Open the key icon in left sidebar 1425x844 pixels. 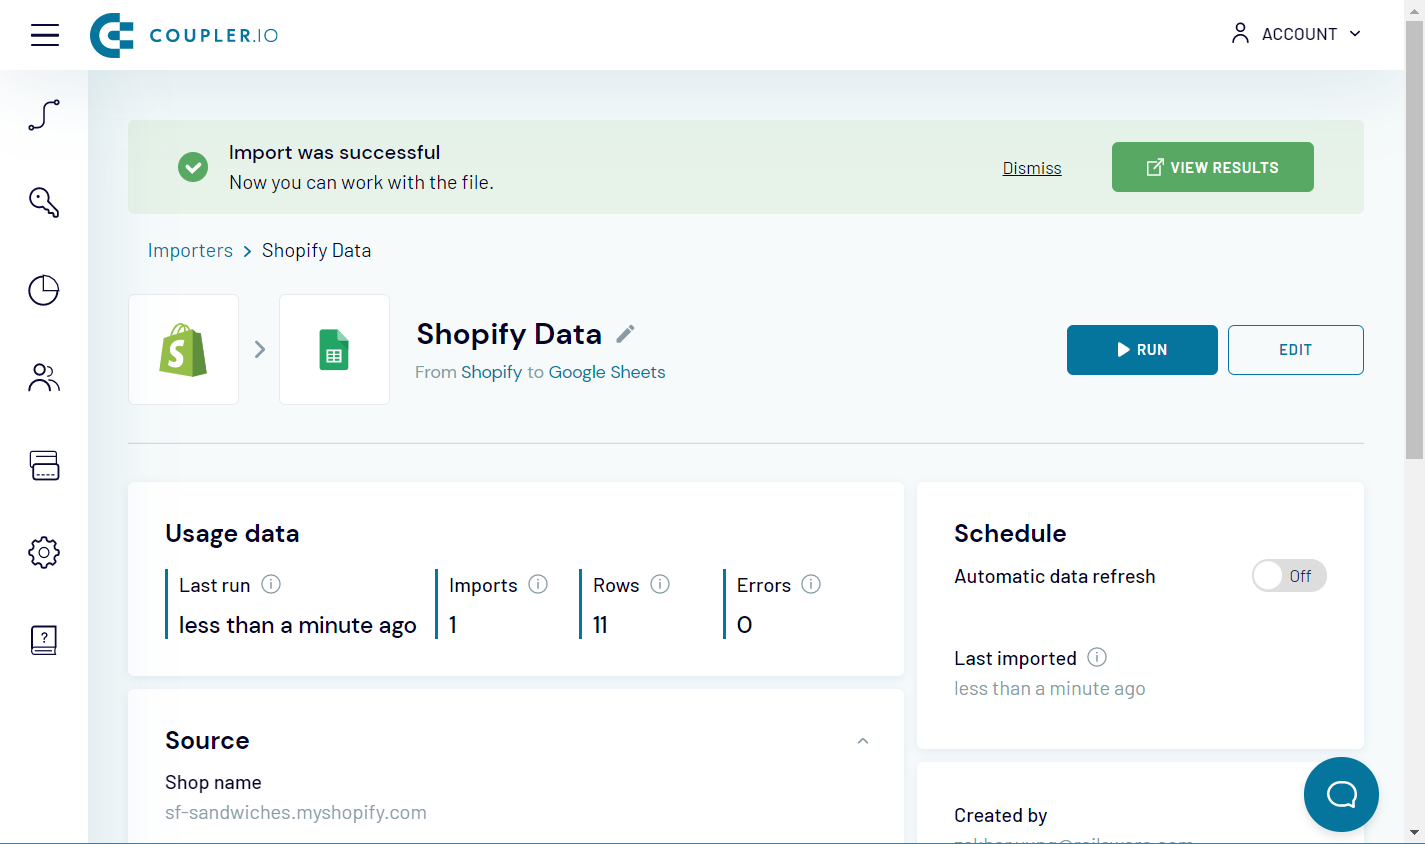[44, 202]
